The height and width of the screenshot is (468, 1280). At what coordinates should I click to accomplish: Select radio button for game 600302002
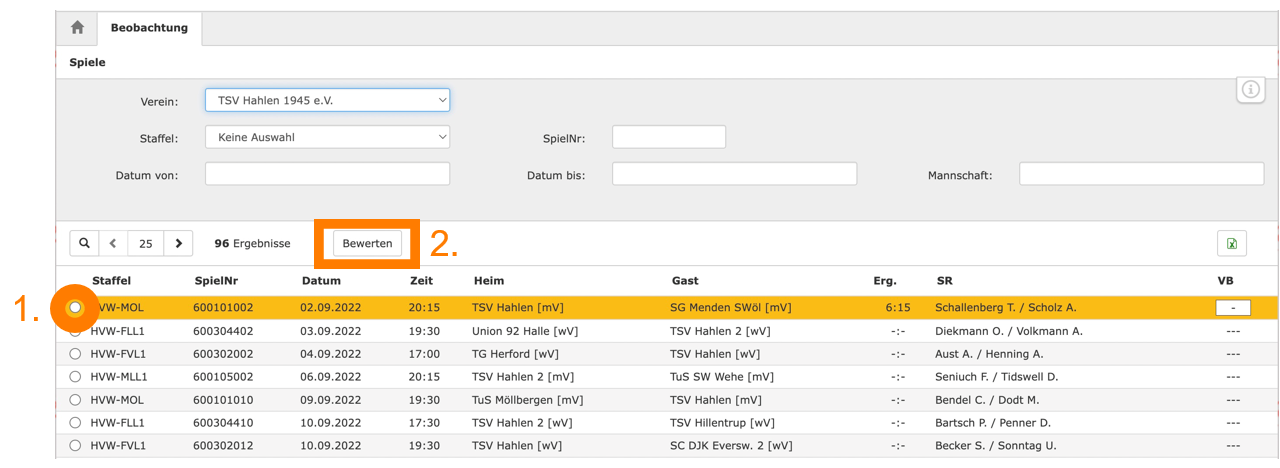click(75, 354)
